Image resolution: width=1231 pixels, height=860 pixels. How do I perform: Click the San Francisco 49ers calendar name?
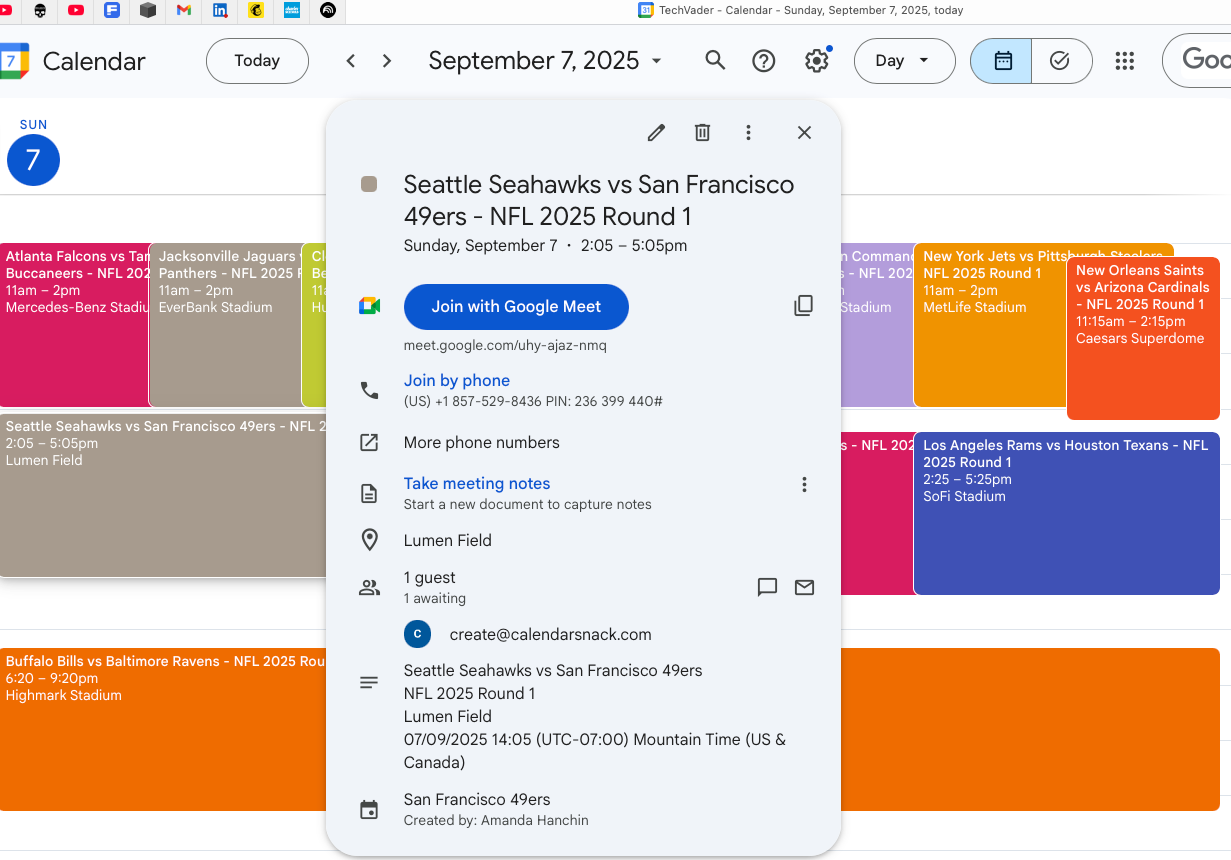coord(477,799)
